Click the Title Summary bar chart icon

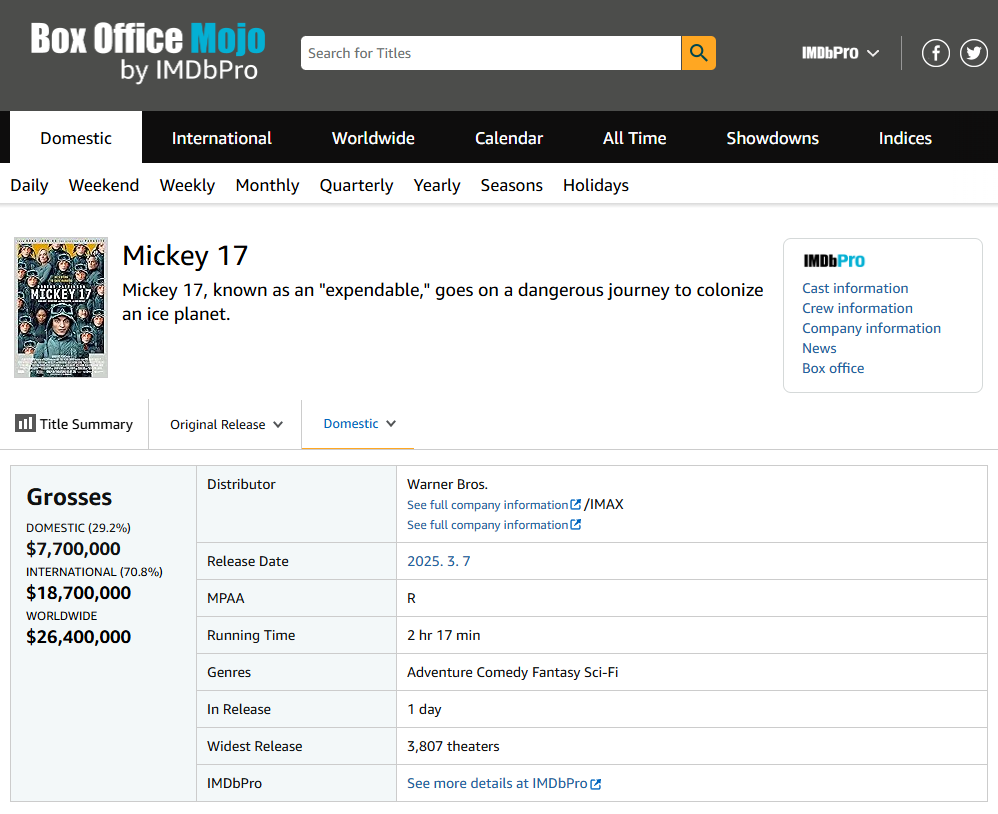click(x=25, y=423)
